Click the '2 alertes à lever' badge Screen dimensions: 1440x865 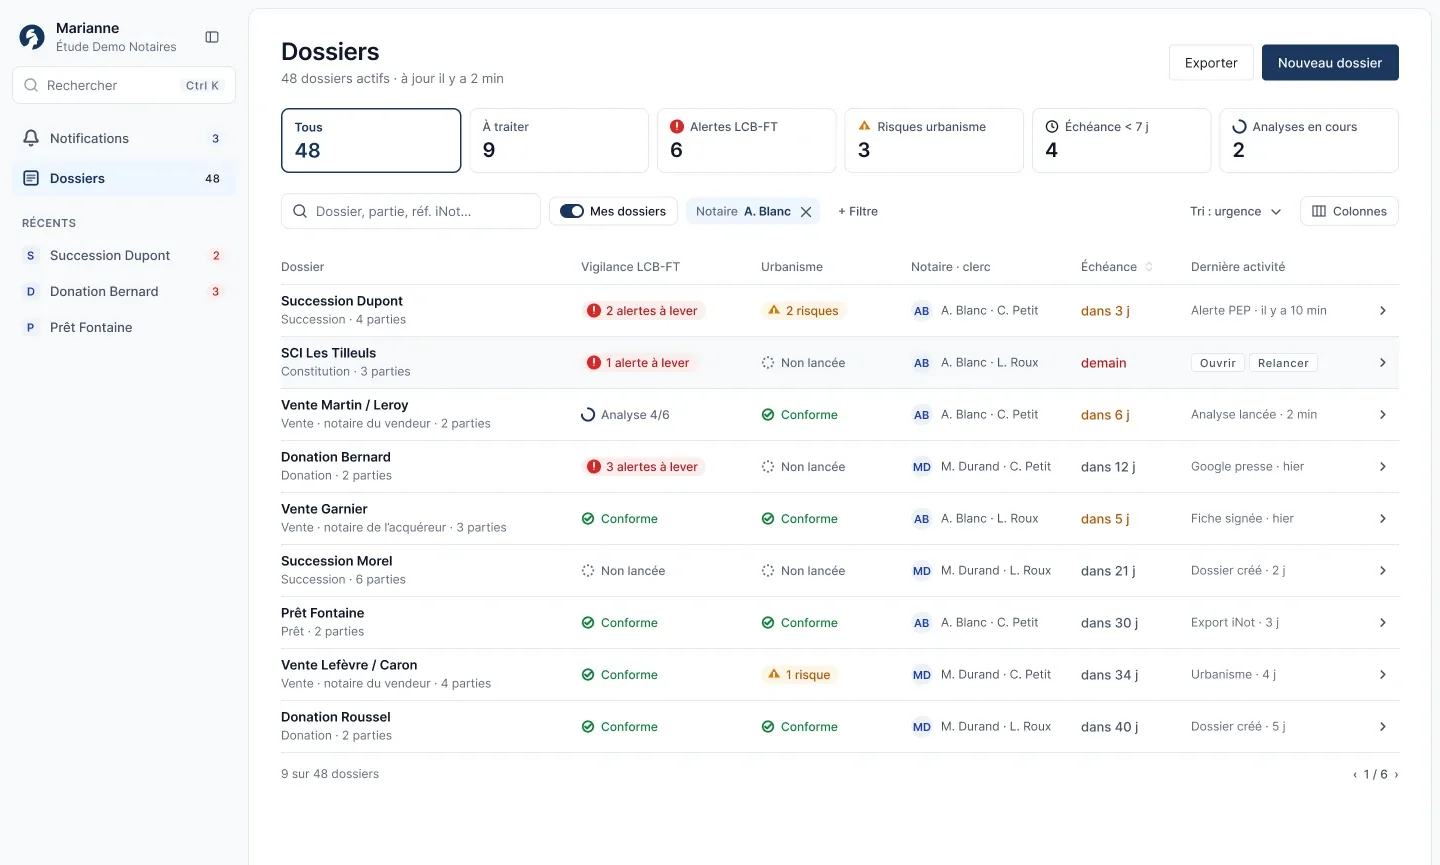tap(644, 311)
